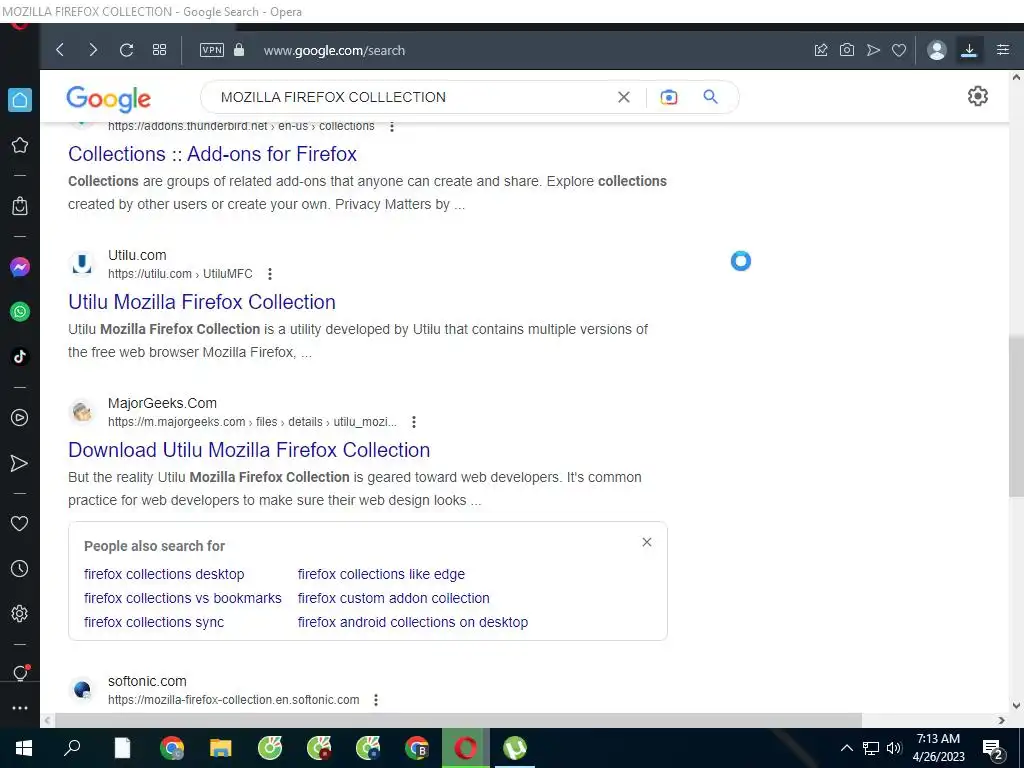Open the sidebar player icon
Image resolution: width=1024 pixels, height=768 pixels.
pos(20,417)
